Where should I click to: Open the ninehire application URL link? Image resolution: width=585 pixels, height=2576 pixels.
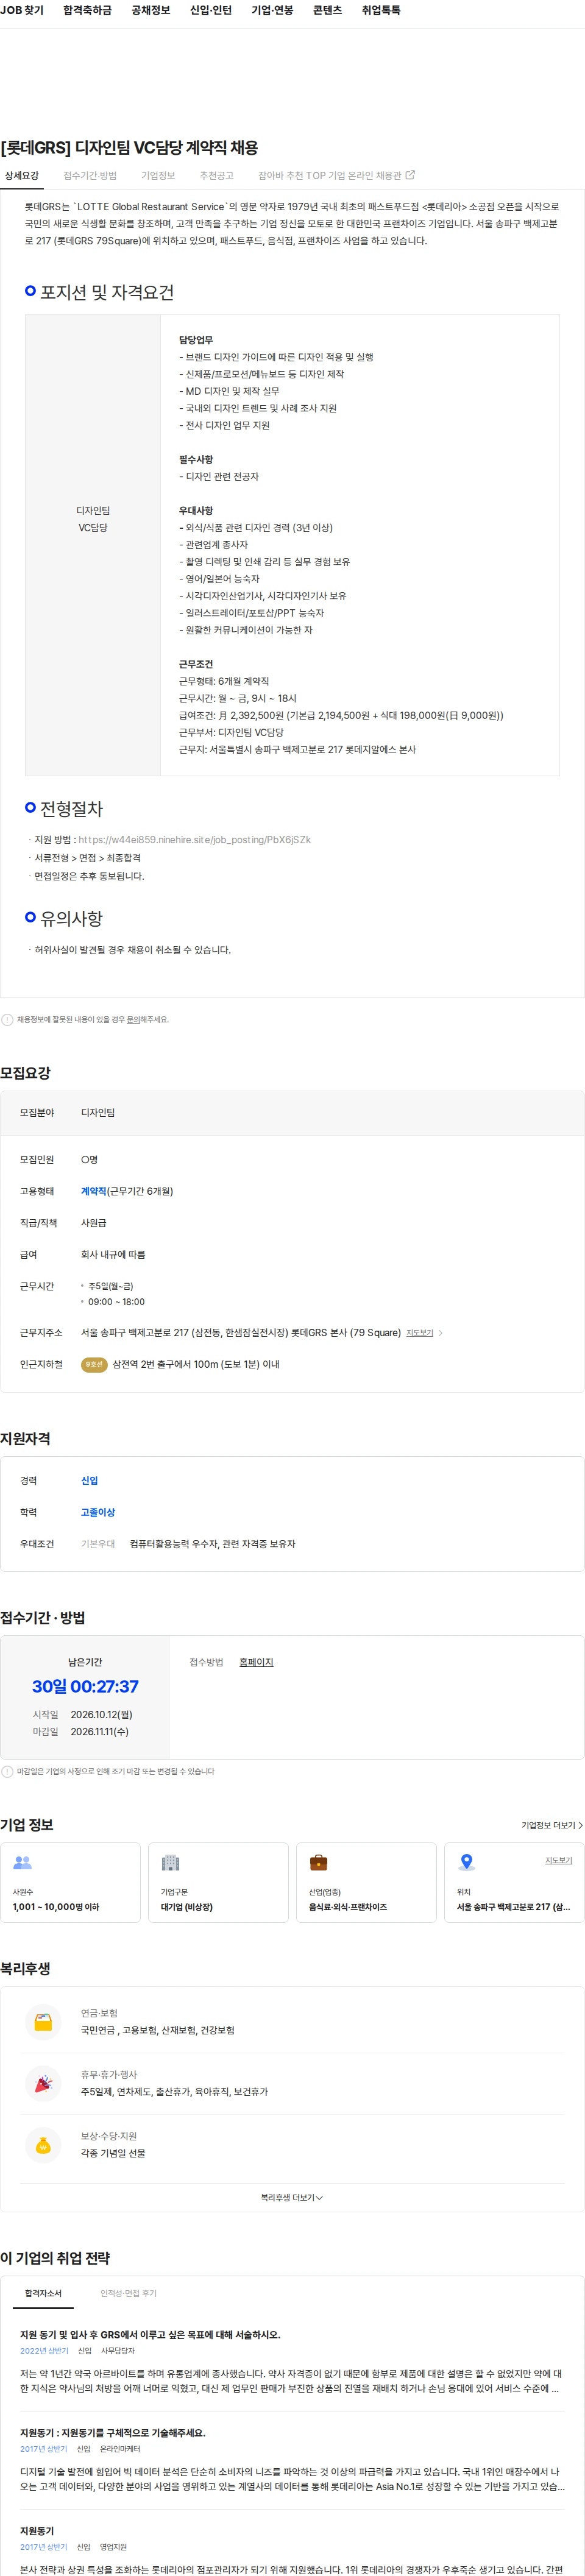(x=194, y=839)
